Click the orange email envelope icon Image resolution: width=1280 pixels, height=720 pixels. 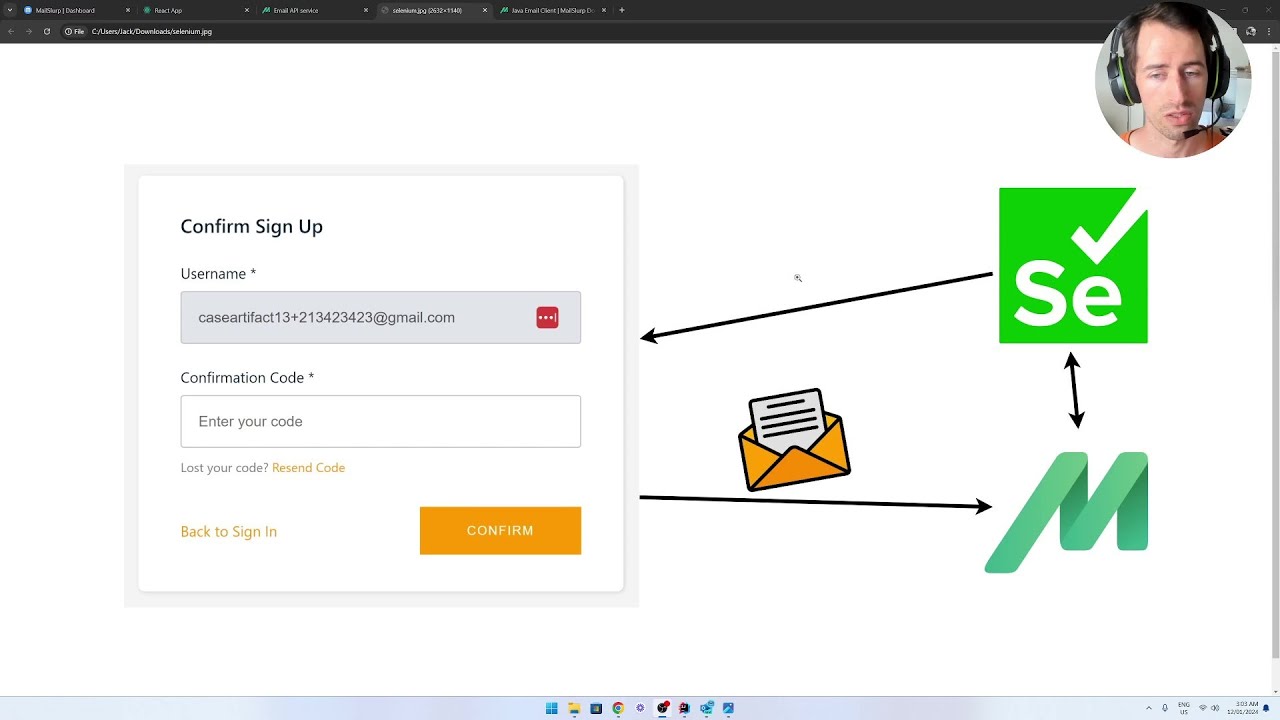tap(794, 440)
